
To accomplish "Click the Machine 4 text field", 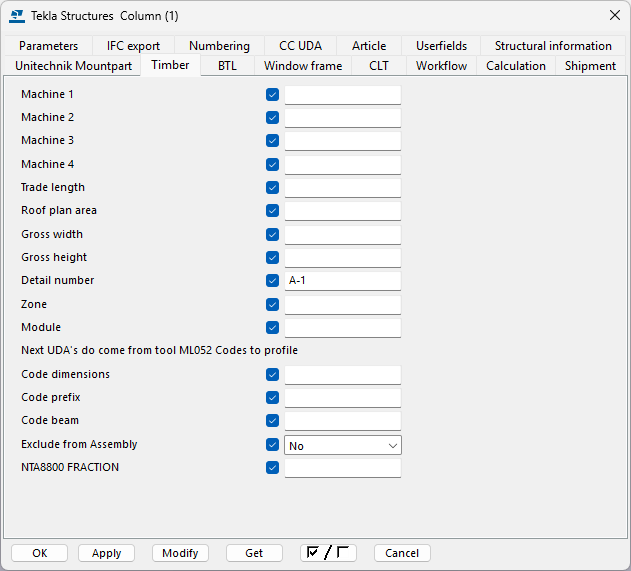I will (x=343, y=165).
